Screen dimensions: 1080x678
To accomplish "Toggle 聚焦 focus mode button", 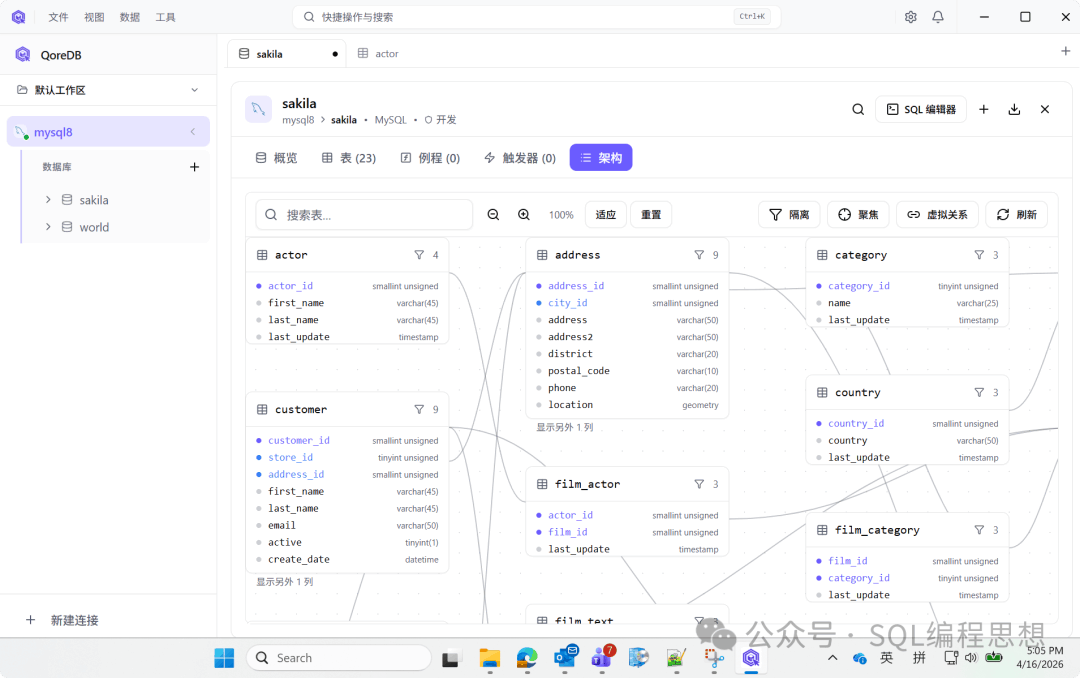I will (x=858, y=215).
